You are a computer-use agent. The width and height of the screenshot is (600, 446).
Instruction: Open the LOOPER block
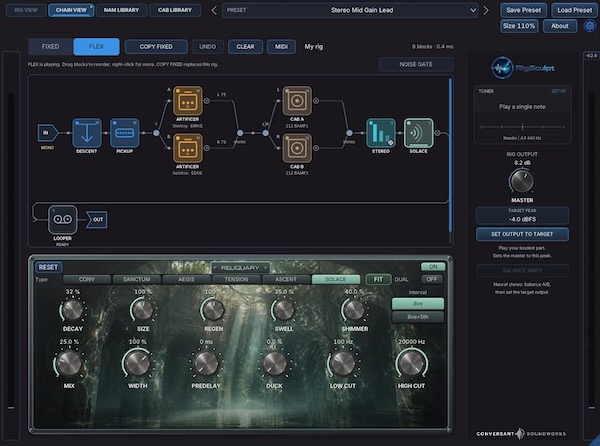tap(63, 220)
